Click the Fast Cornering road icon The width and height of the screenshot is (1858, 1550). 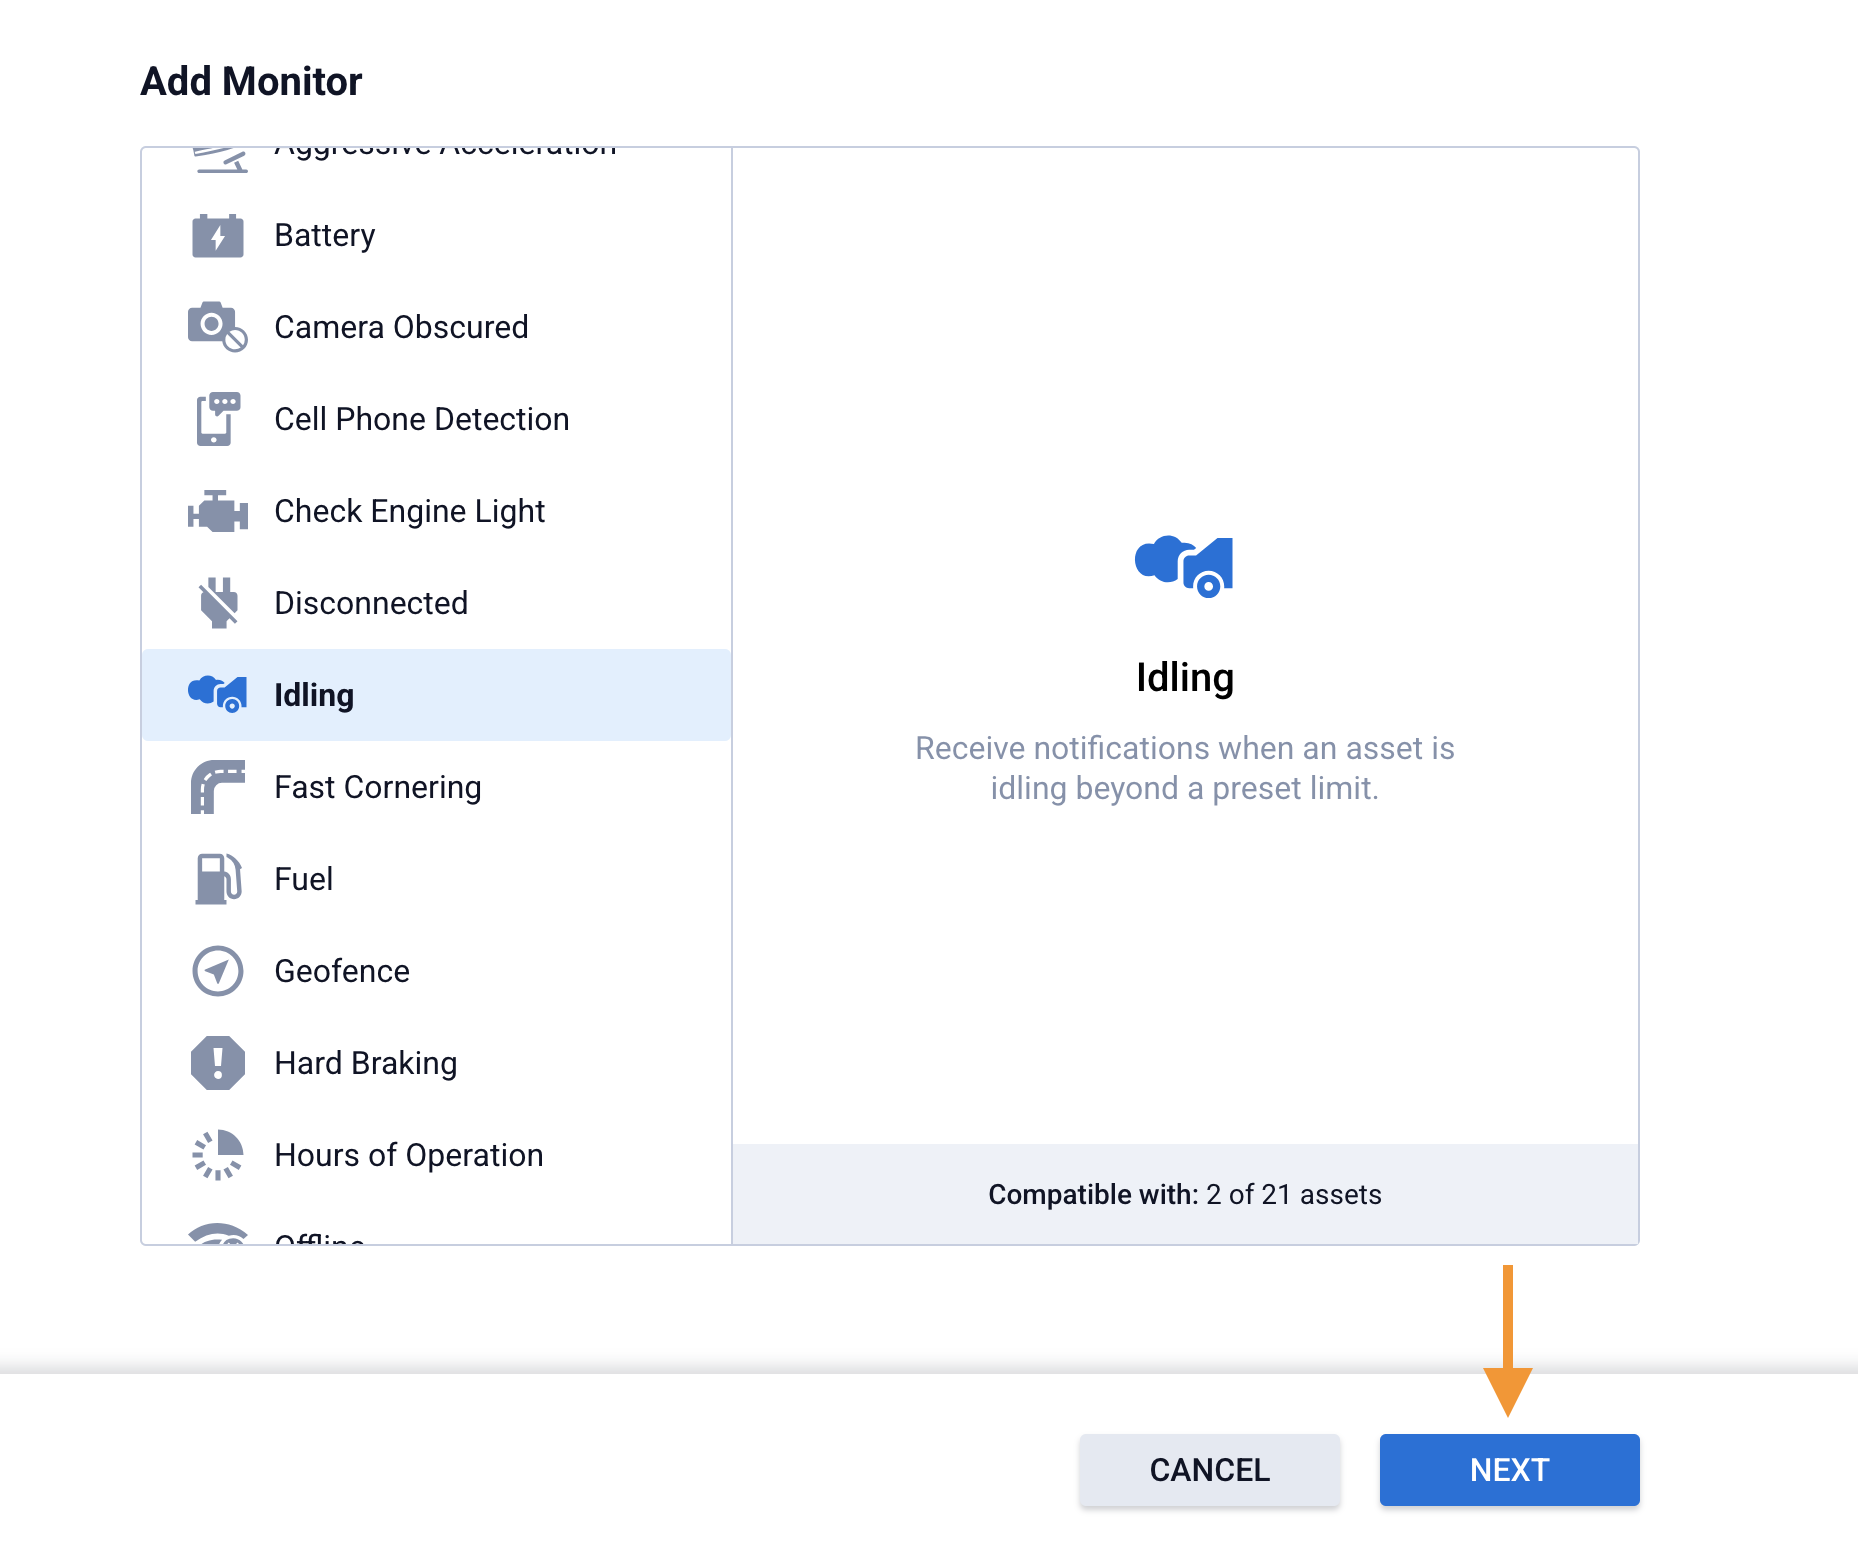[x=217, y=787]
